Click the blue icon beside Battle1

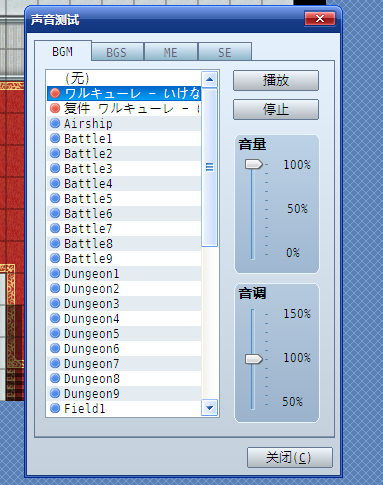click(55, 138)
